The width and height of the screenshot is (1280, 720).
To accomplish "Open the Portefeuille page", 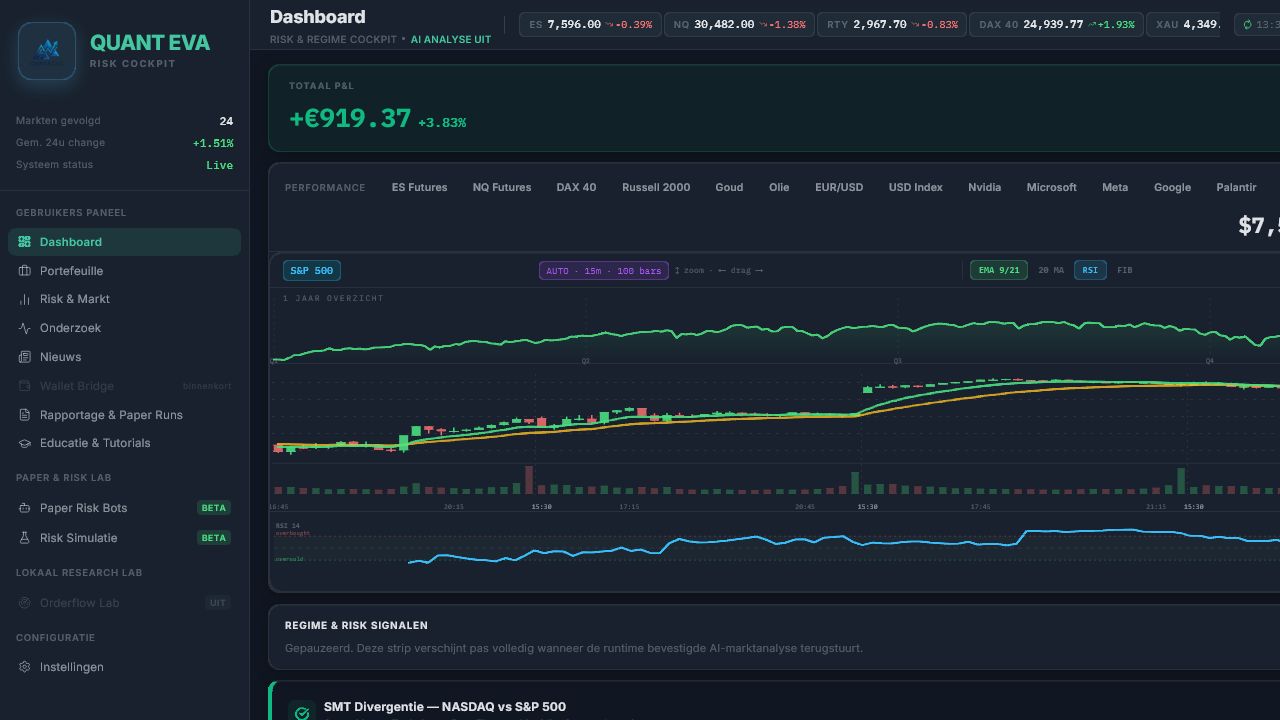I will pos(124,271).
